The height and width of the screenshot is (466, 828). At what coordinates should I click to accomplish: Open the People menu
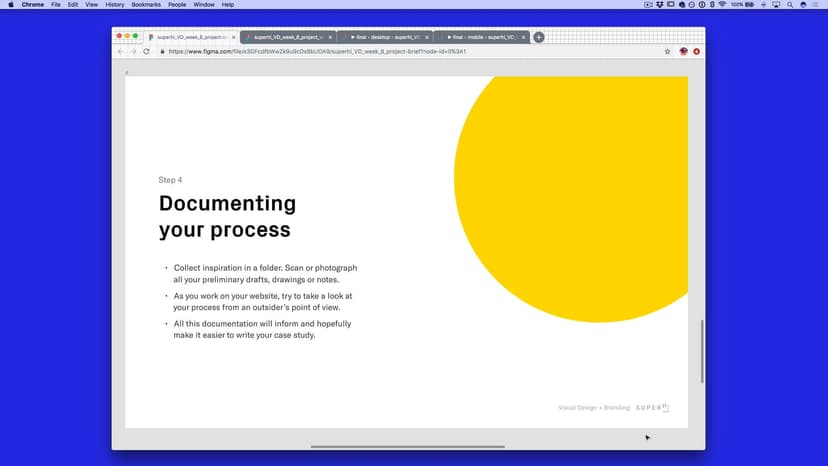pyautogui.click(x=177, y=5)
